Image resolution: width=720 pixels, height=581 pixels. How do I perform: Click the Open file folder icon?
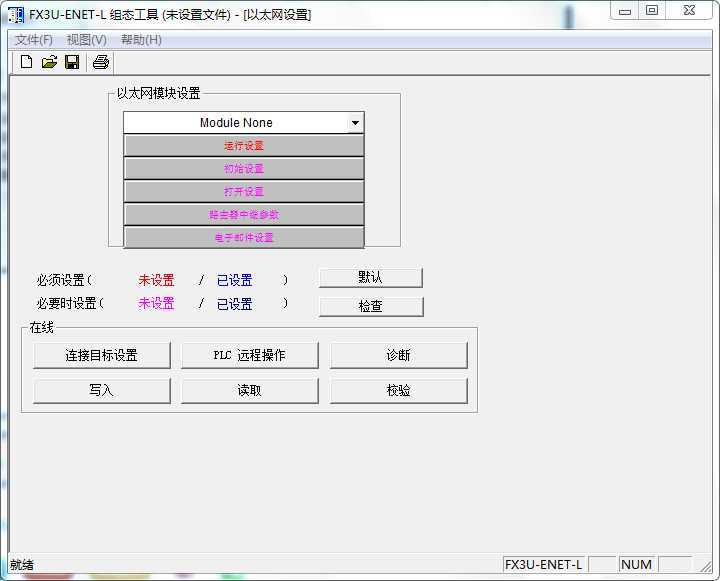click(x=49, y=62)
